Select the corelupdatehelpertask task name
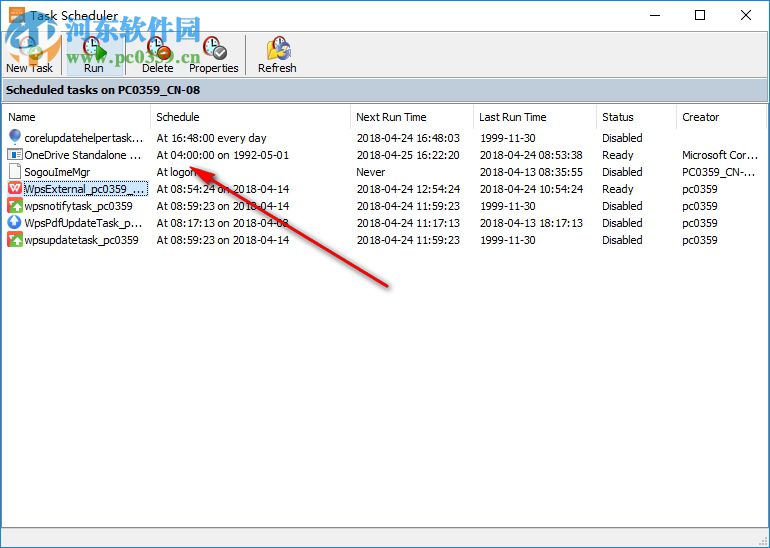Image resolution: width=770 pixels, height=548 pixels. 84,138
